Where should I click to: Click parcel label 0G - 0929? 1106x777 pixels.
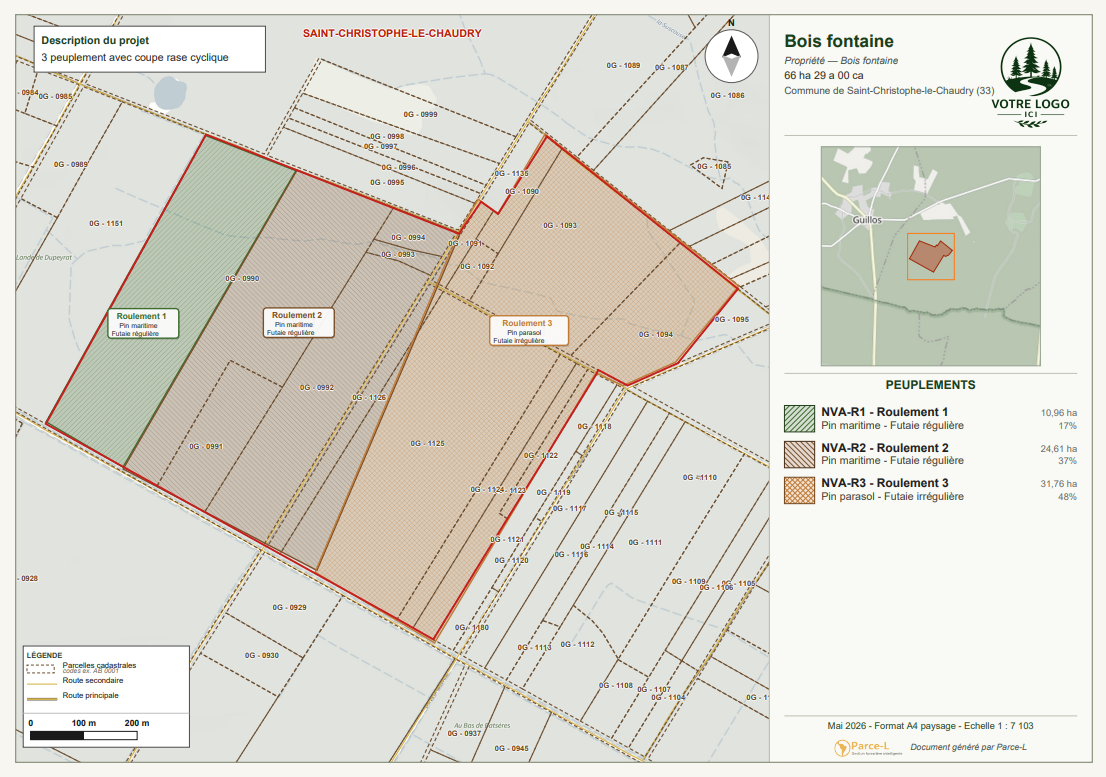tap(289, 607)
